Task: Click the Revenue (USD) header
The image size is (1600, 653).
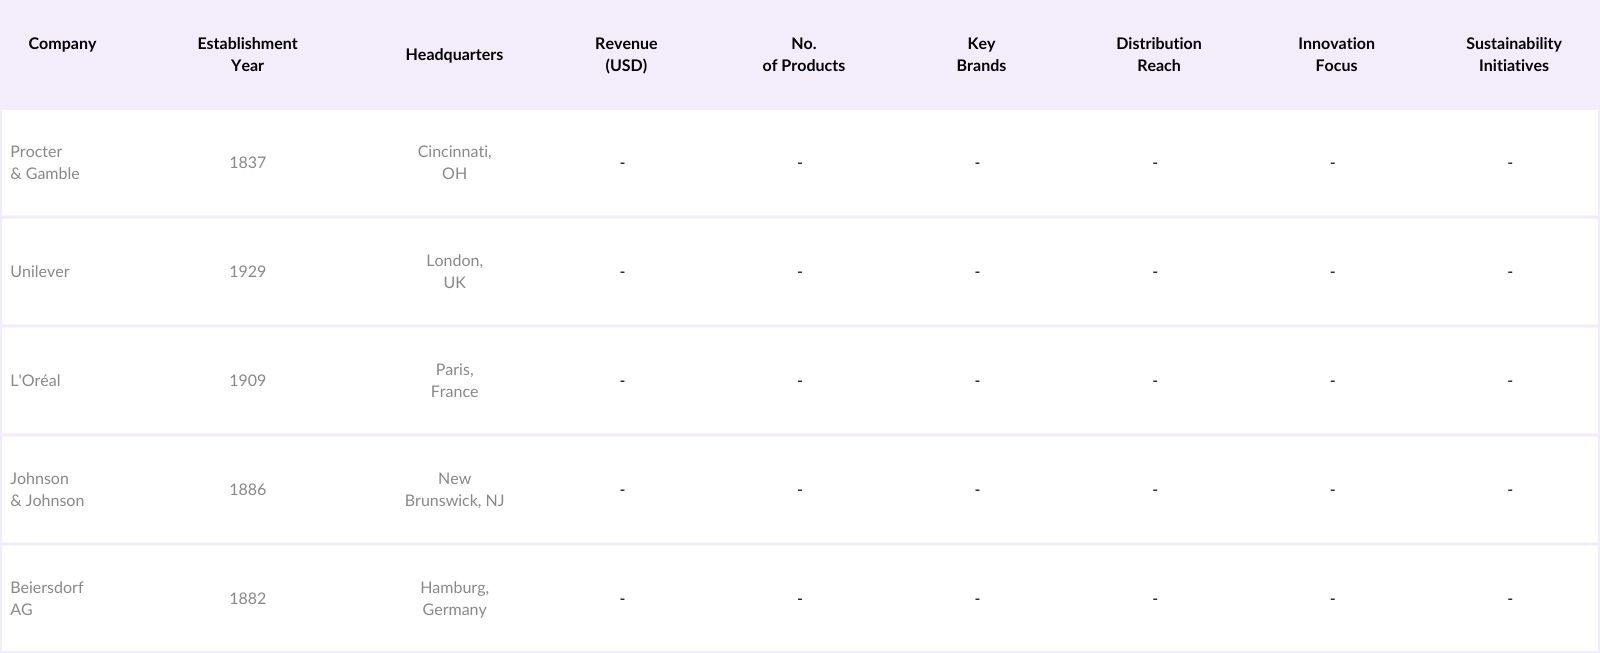Action: tap(626, 54)
